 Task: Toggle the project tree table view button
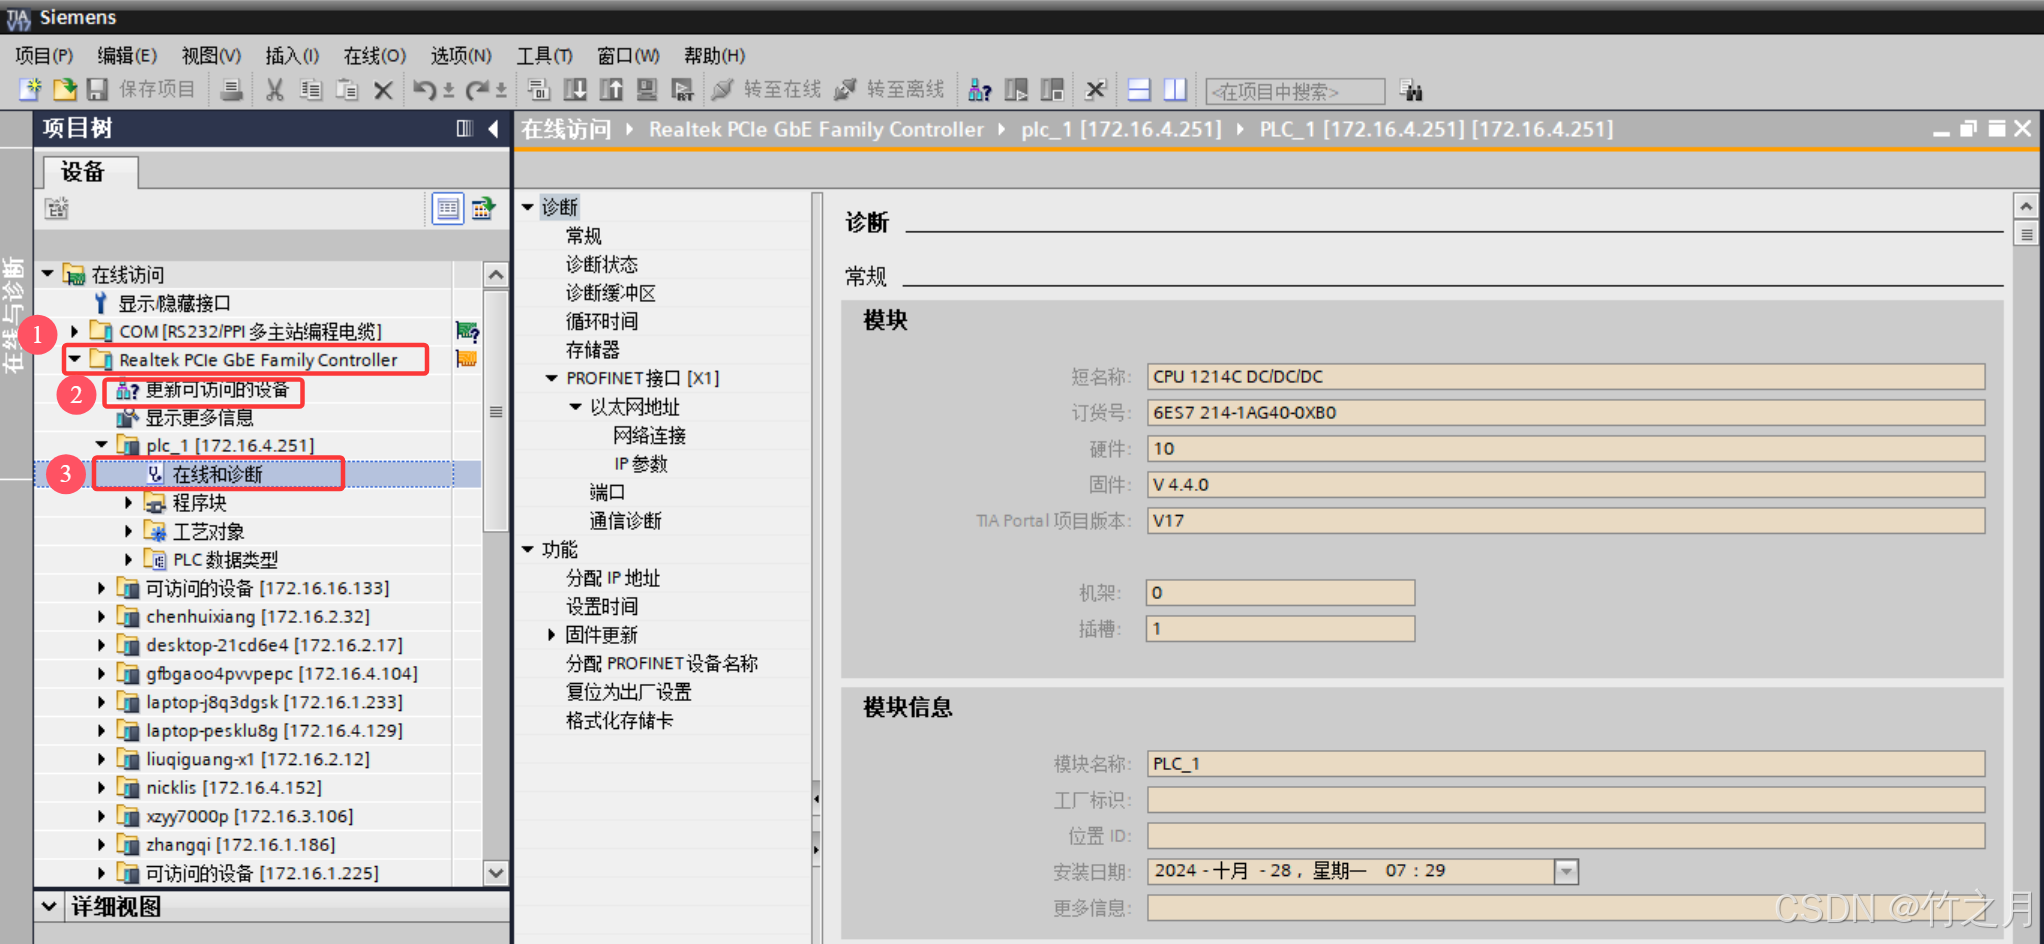pos(448,208)
